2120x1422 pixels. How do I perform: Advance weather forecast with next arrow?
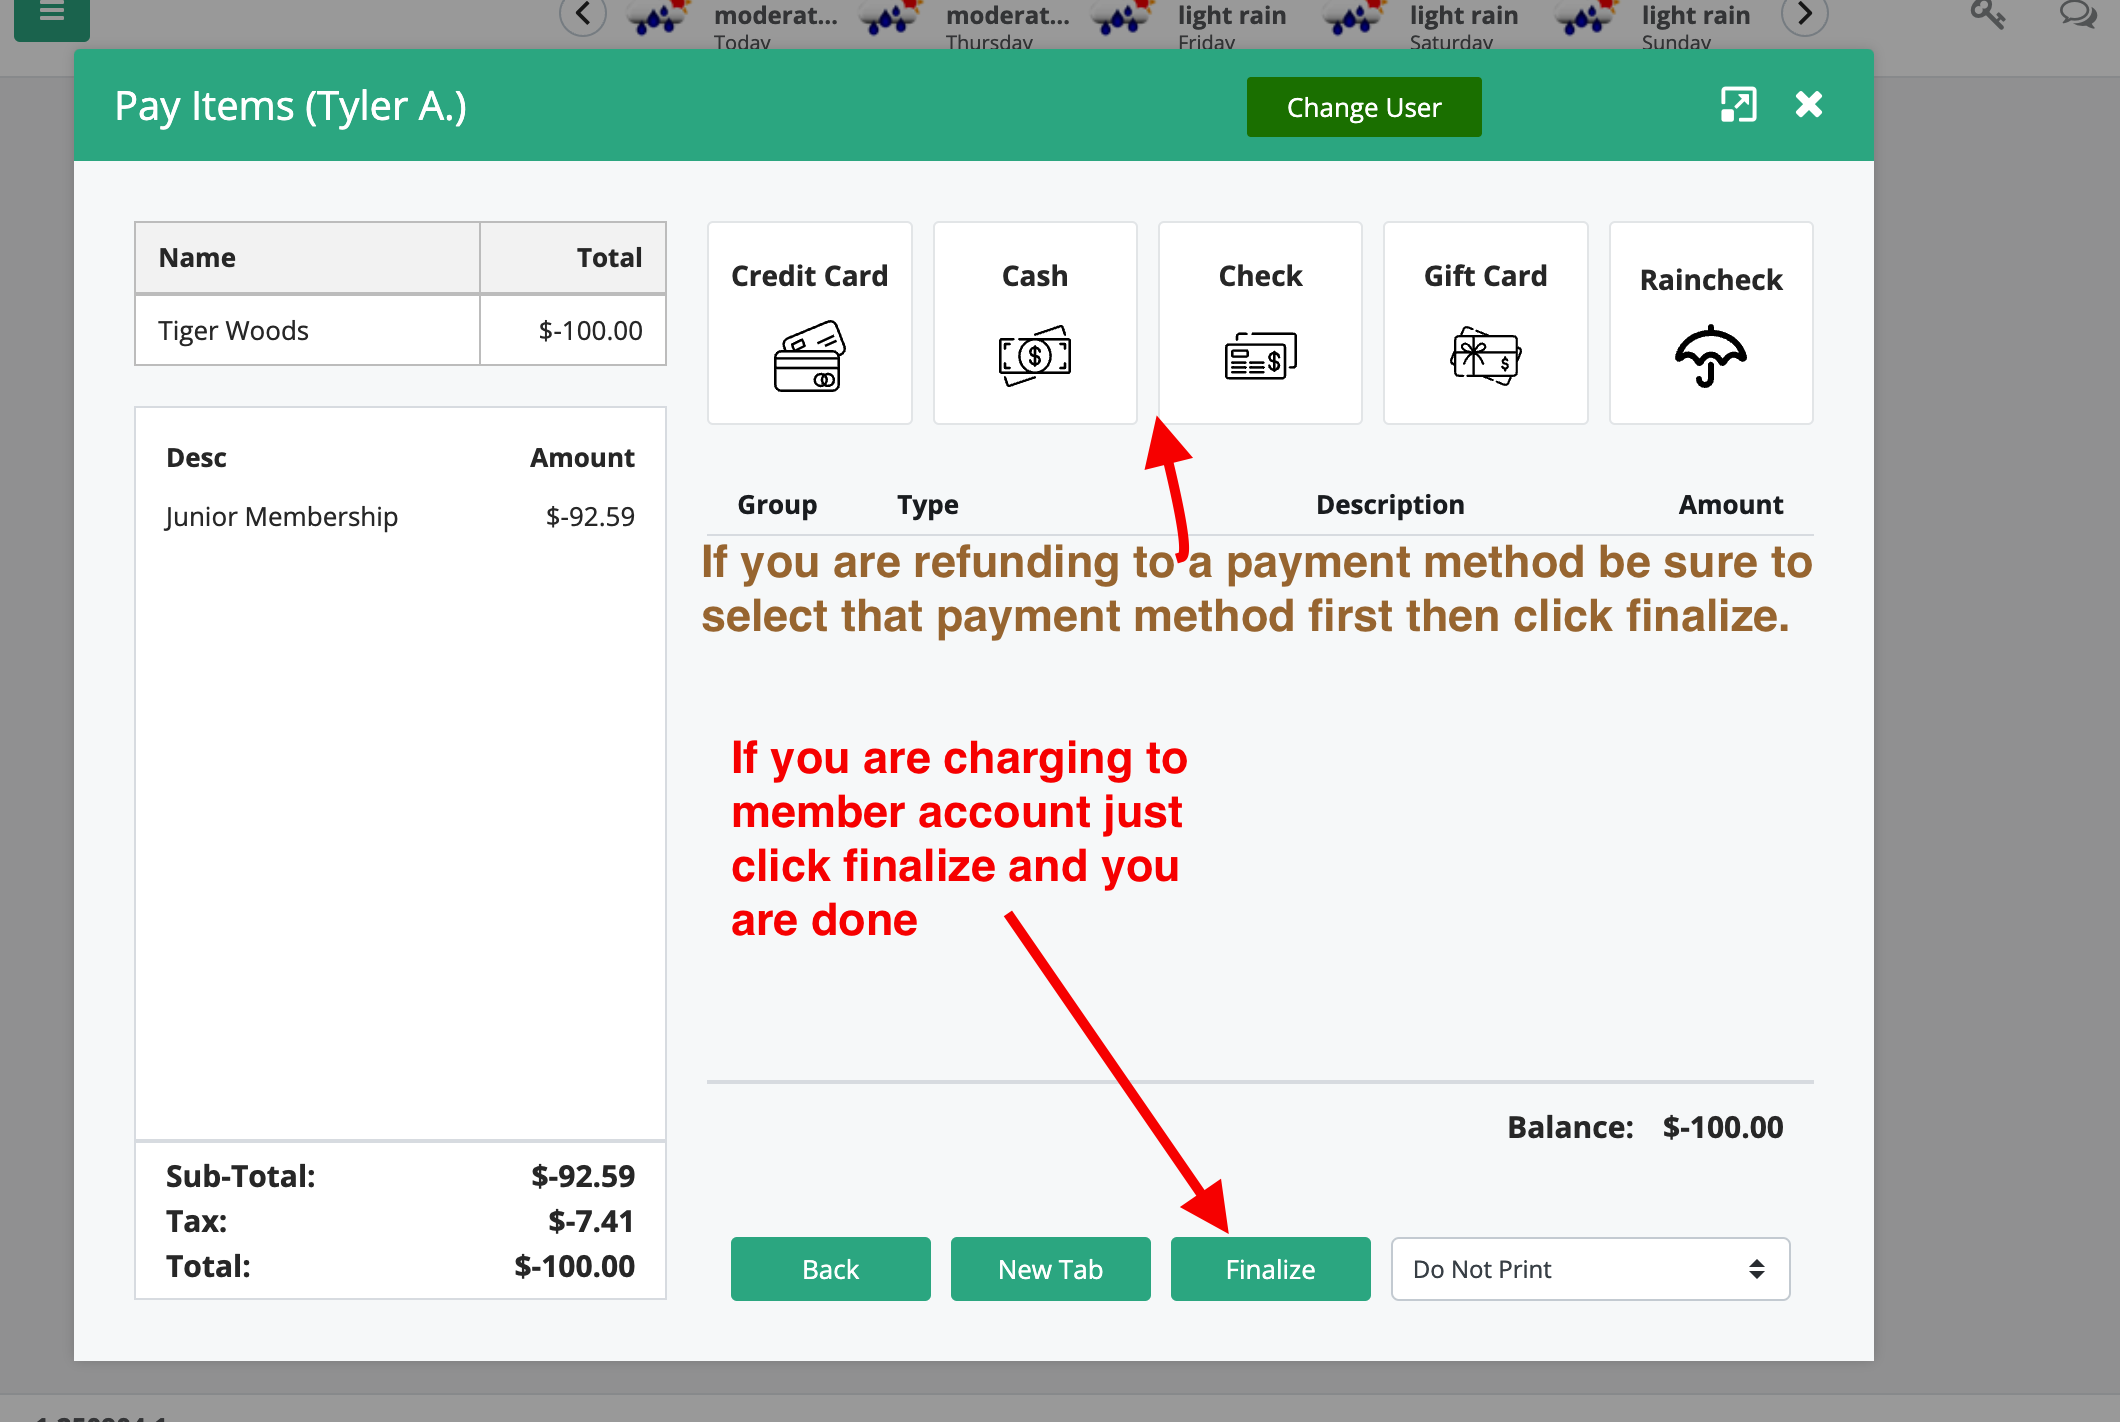point(1804,14)
